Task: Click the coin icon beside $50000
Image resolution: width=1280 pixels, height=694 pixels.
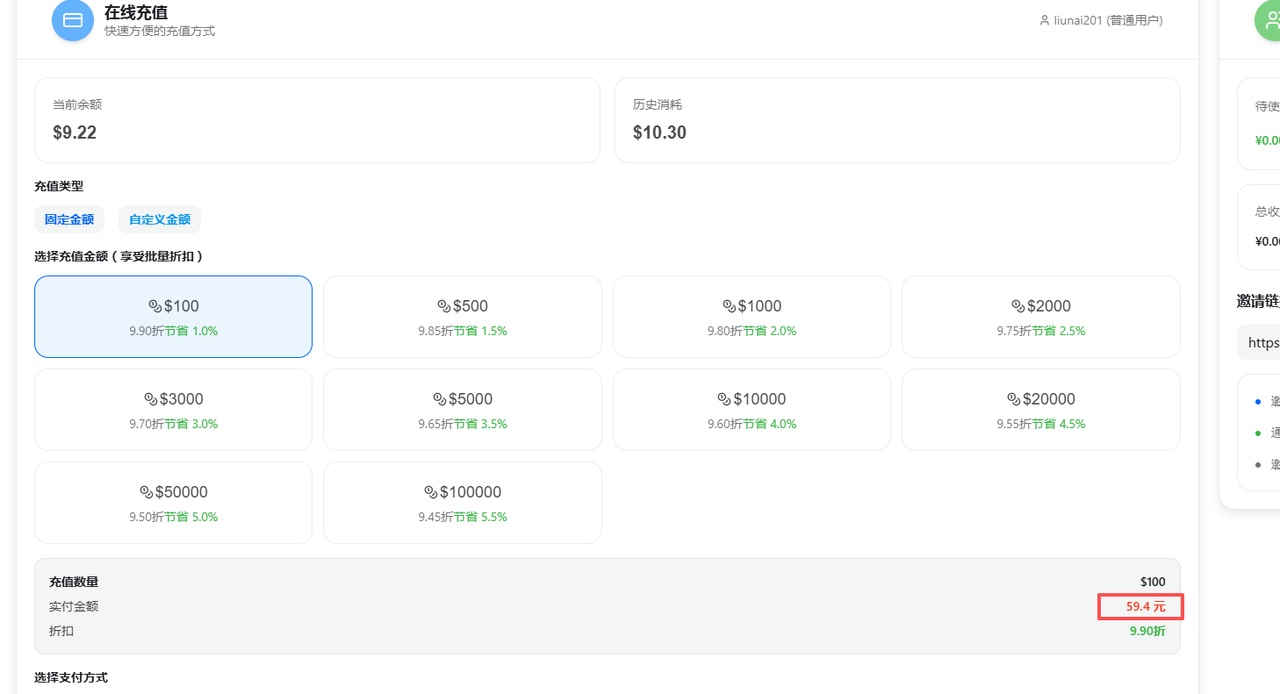Action: 147,492
